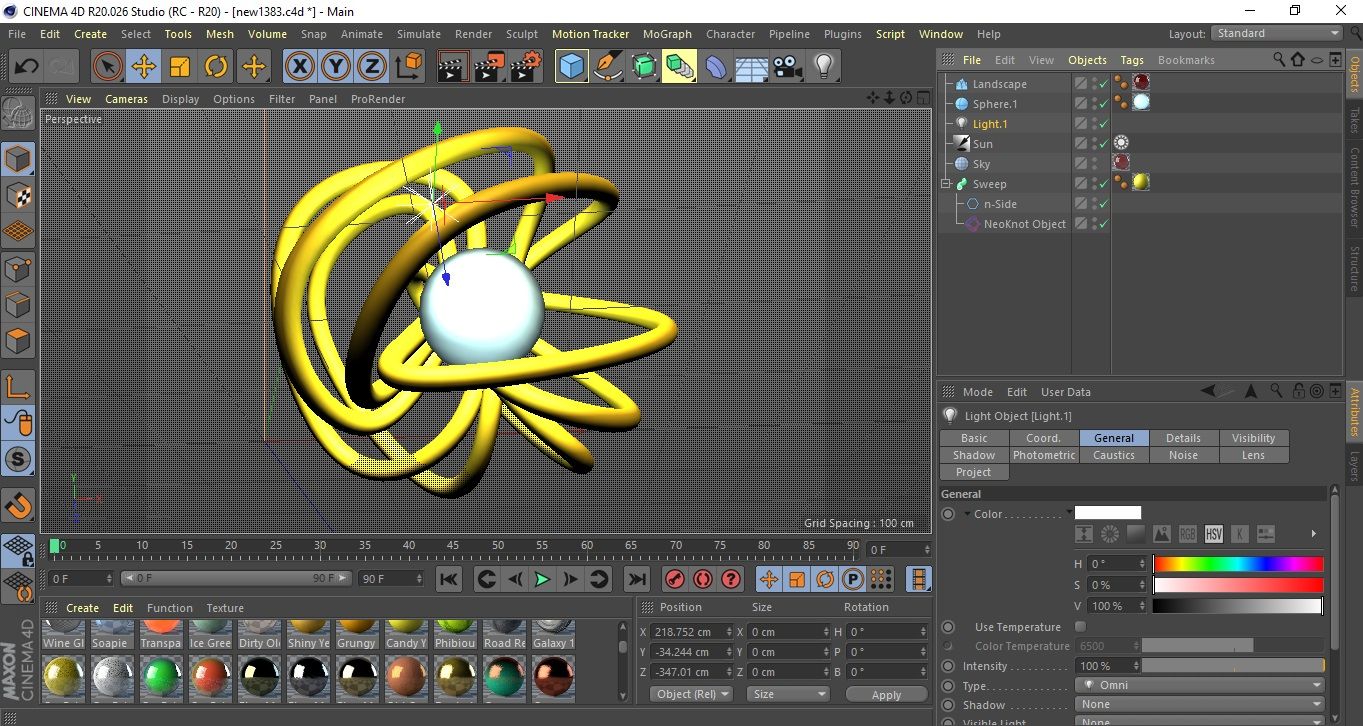Toggle Y axis lock
This screenshot has width=1363, height=726.
click(336, 67)
